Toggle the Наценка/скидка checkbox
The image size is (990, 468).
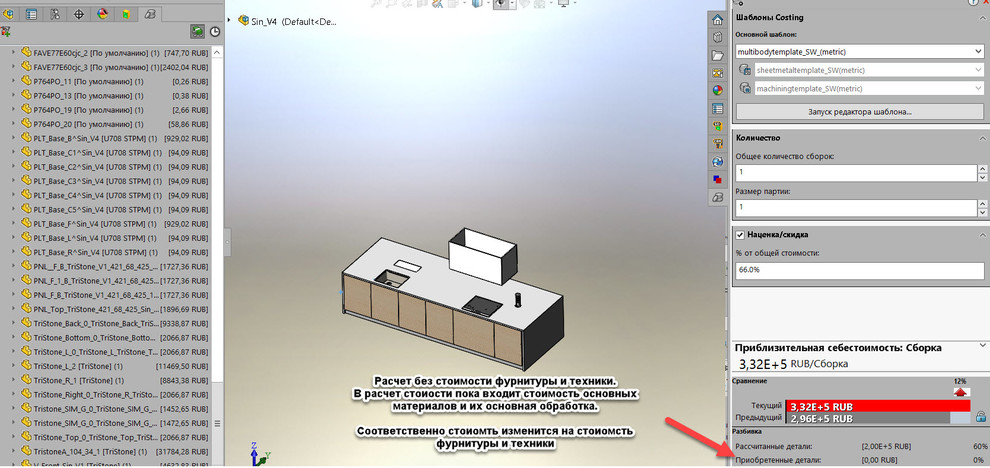740,235
